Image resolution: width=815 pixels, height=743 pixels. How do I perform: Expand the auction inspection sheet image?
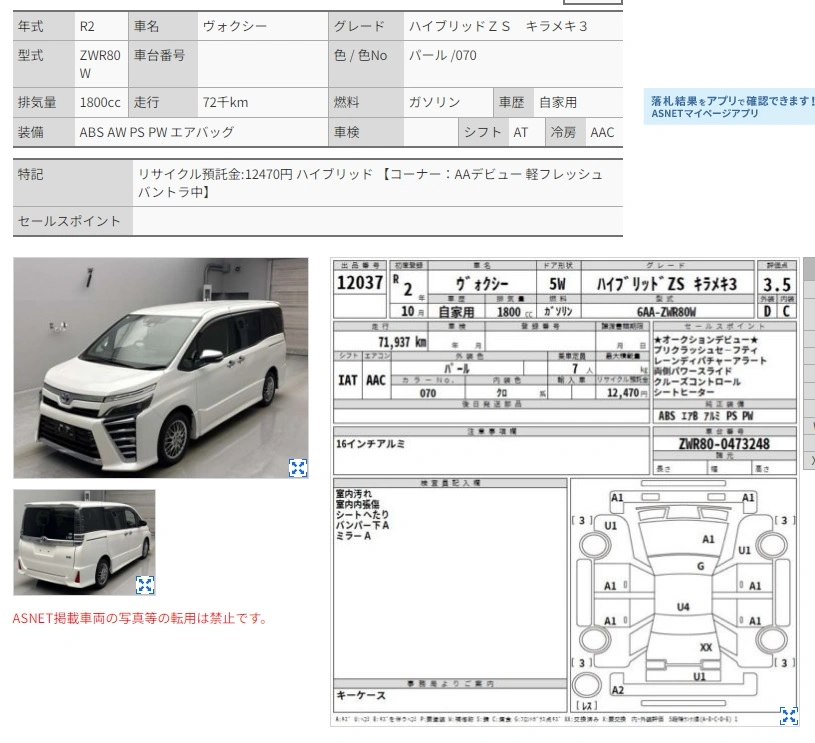pyautogui.click(x=788, y=716)
